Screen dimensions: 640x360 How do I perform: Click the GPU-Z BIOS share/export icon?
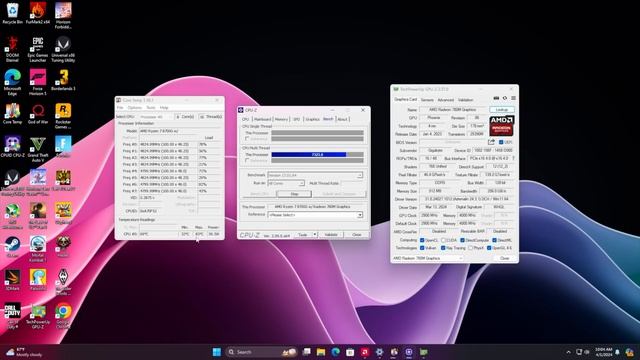coord(491,142)
